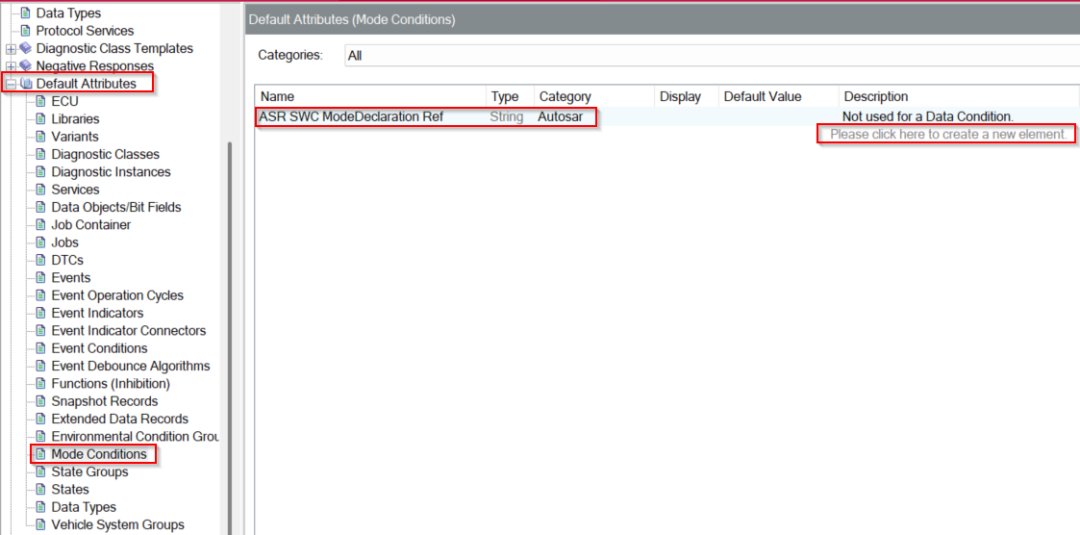Click the Protocol Services document icon
1080x535 pixels.
point(25,31)
